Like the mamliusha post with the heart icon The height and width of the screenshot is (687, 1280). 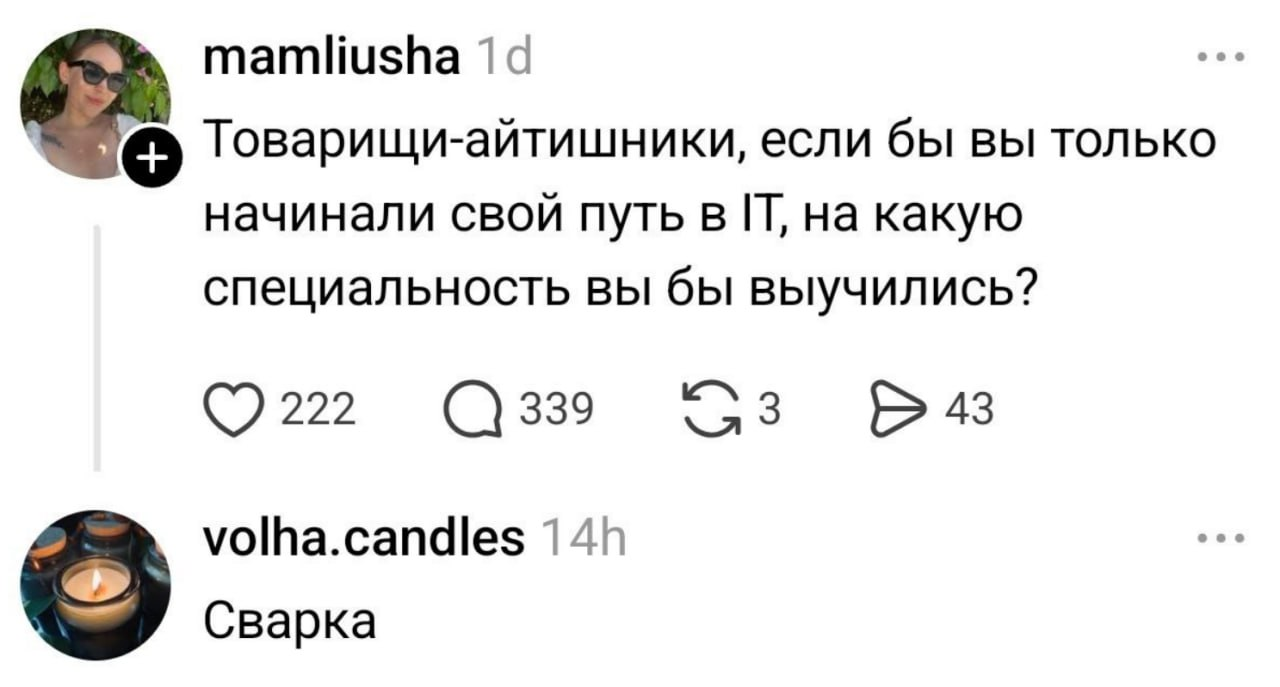(x=230, y=410)
